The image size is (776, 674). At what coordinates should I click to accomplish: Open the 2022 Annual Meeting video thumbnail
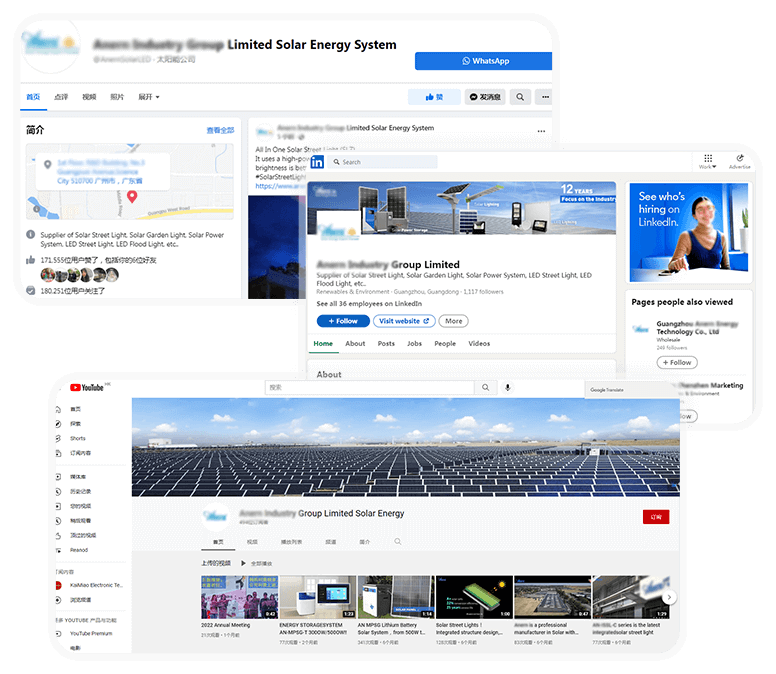[x=239, y=597]
